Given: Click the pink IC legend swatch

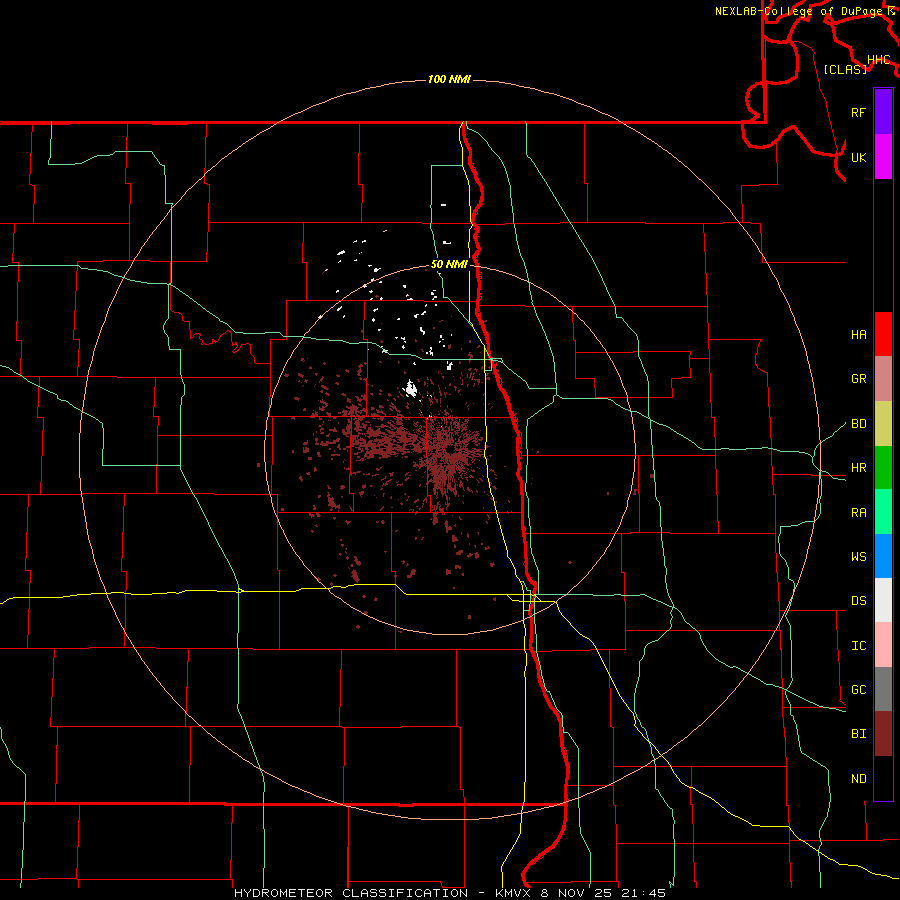Looking at the screenshot, I should [883, 645].
